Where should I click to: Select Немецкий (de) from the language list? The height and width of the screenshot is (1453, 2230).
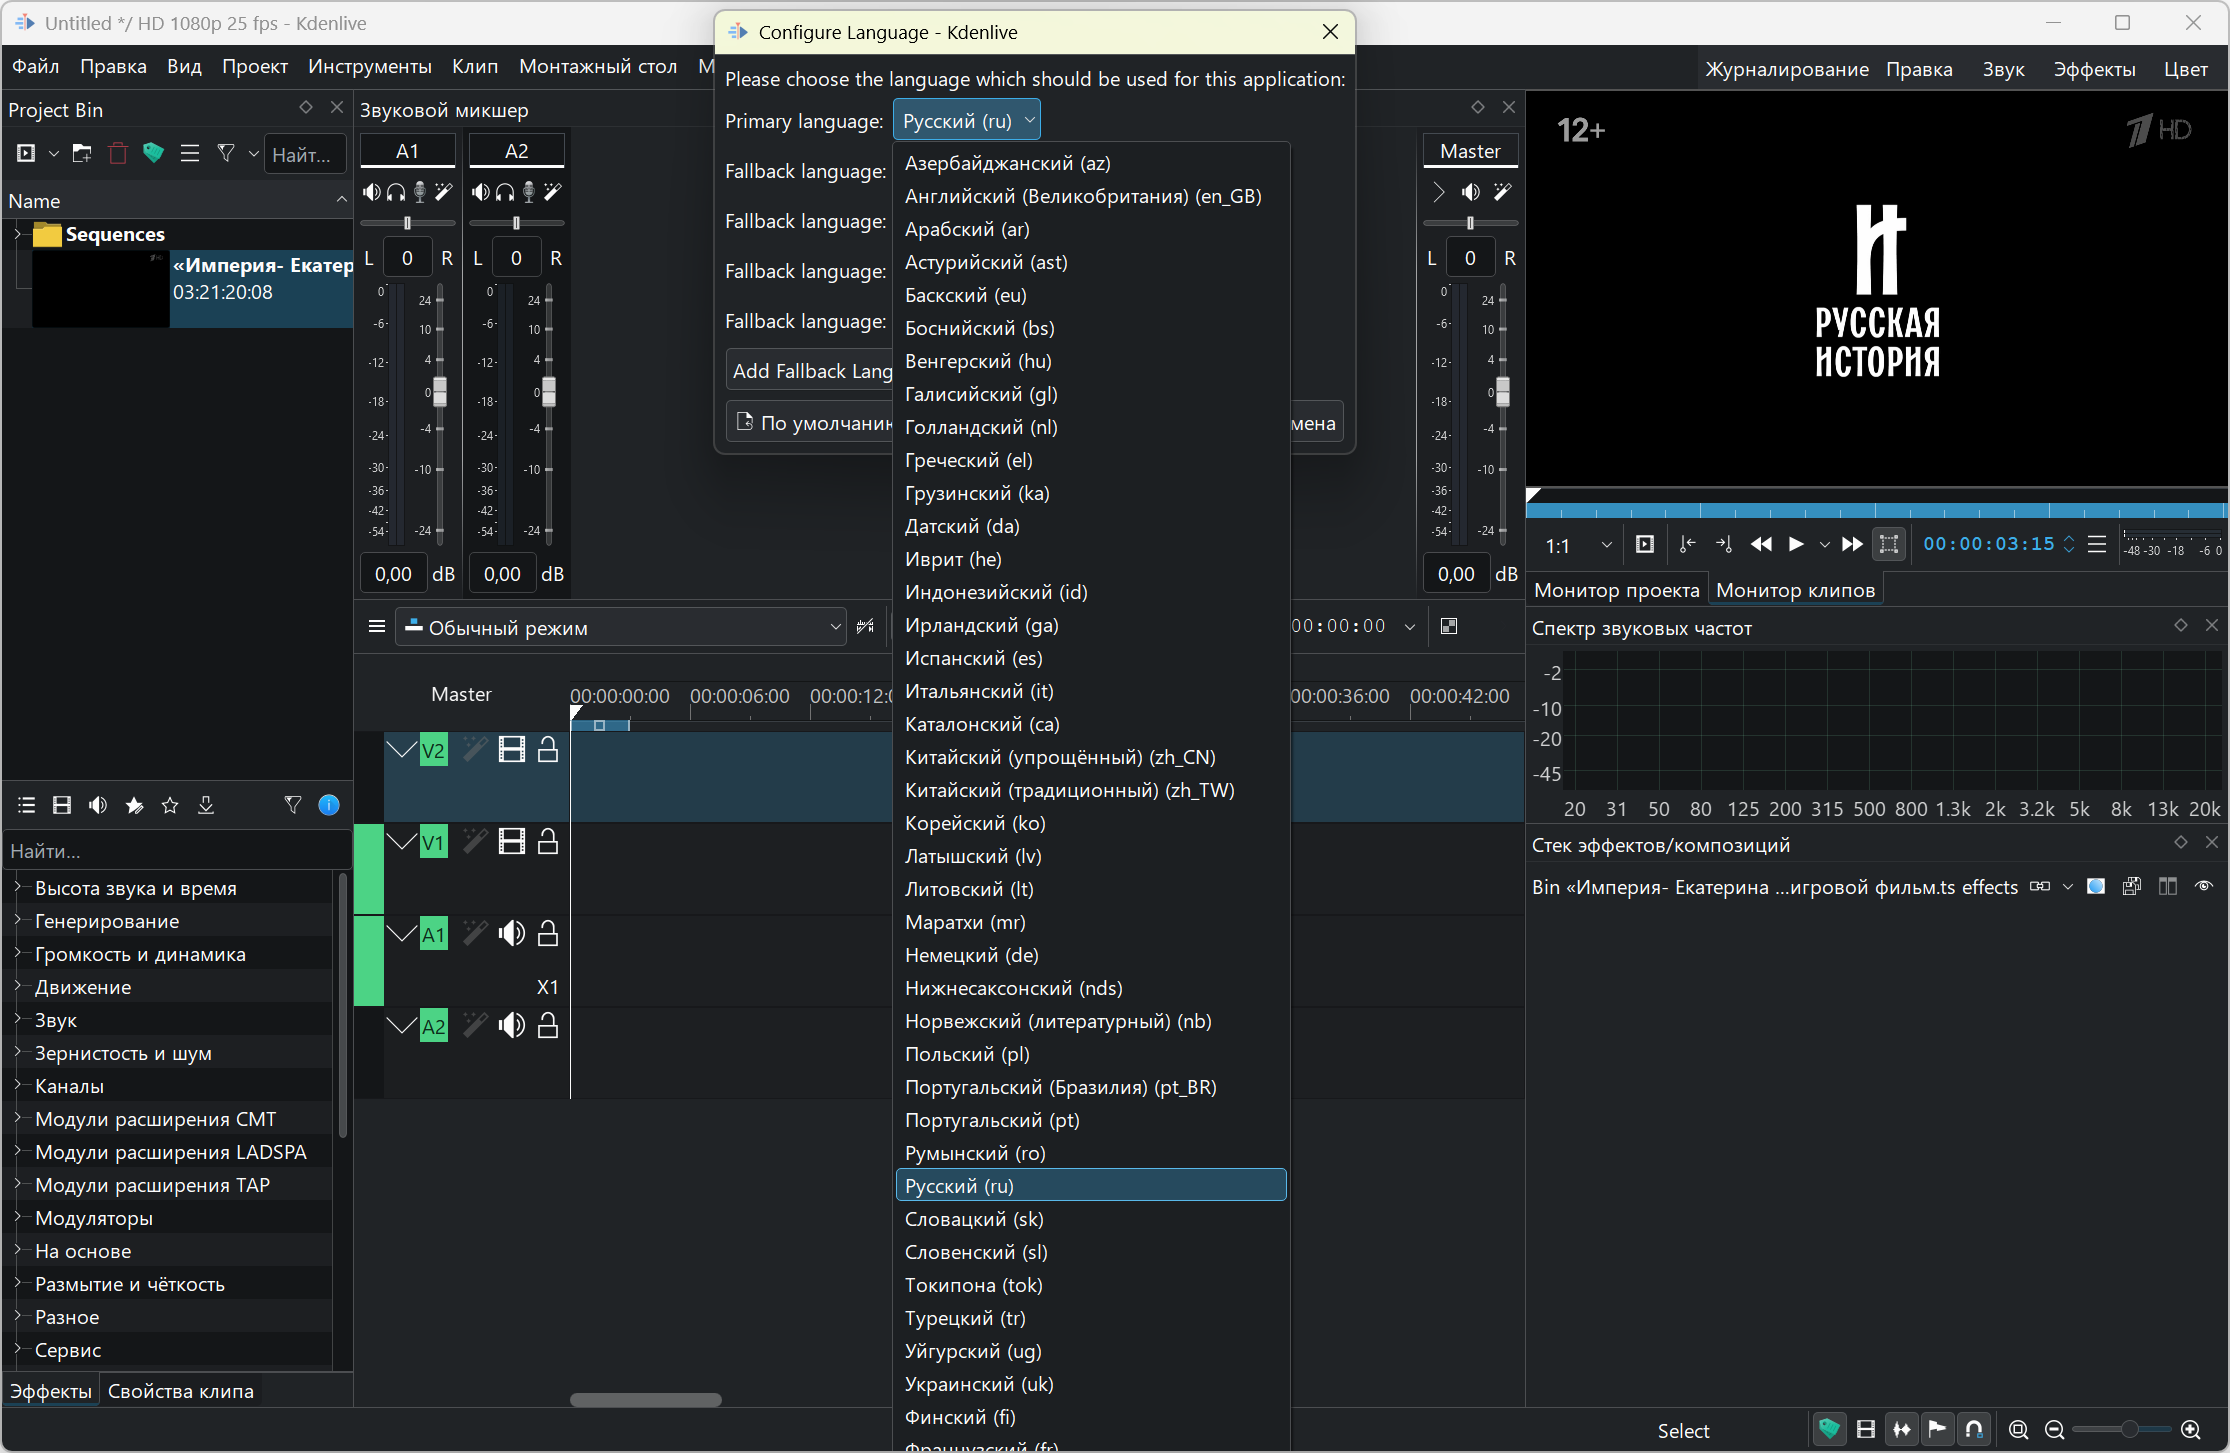tap(971, 955)
